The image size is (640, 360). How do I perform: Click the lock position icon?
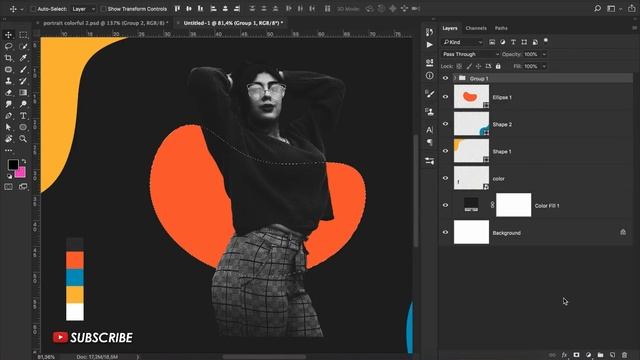(x=478, y=66)
